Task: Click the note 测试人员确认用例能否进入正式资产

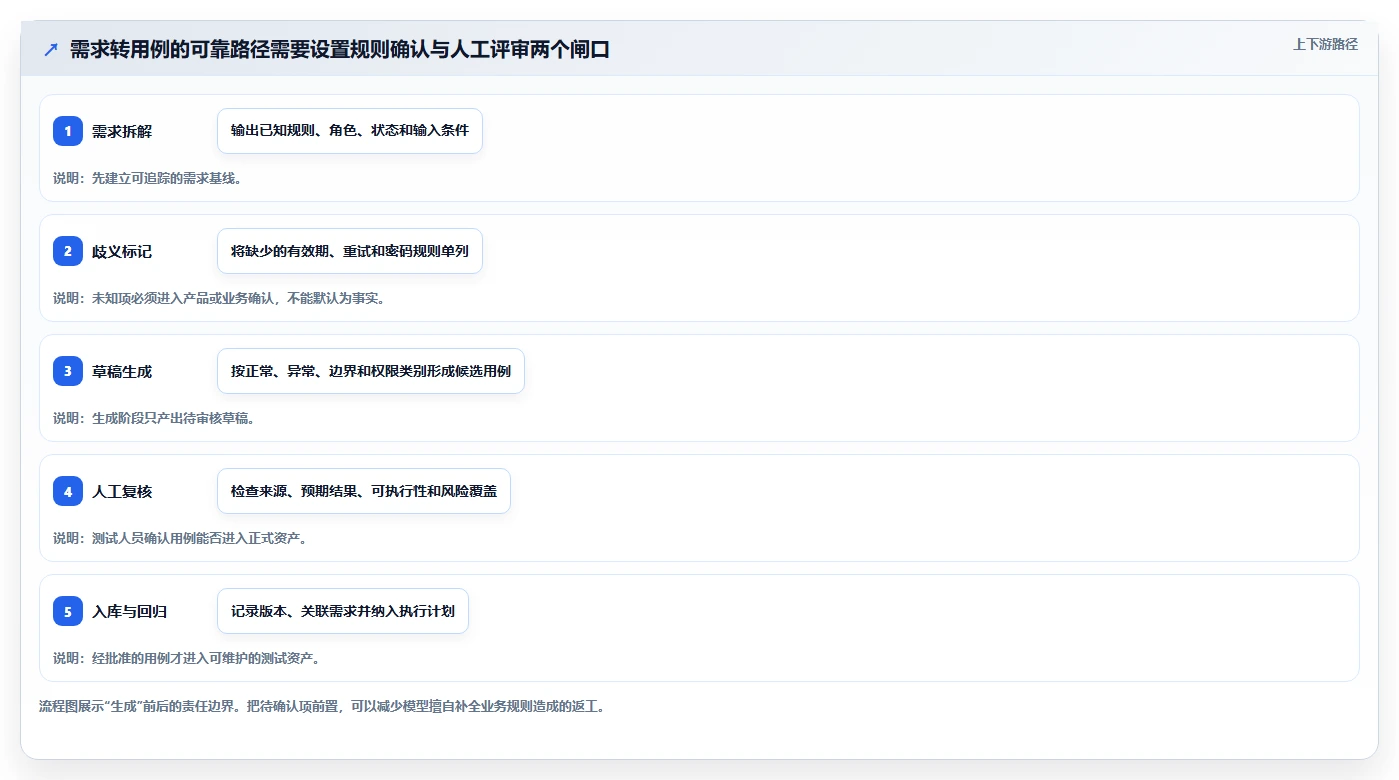Action: 180,538
